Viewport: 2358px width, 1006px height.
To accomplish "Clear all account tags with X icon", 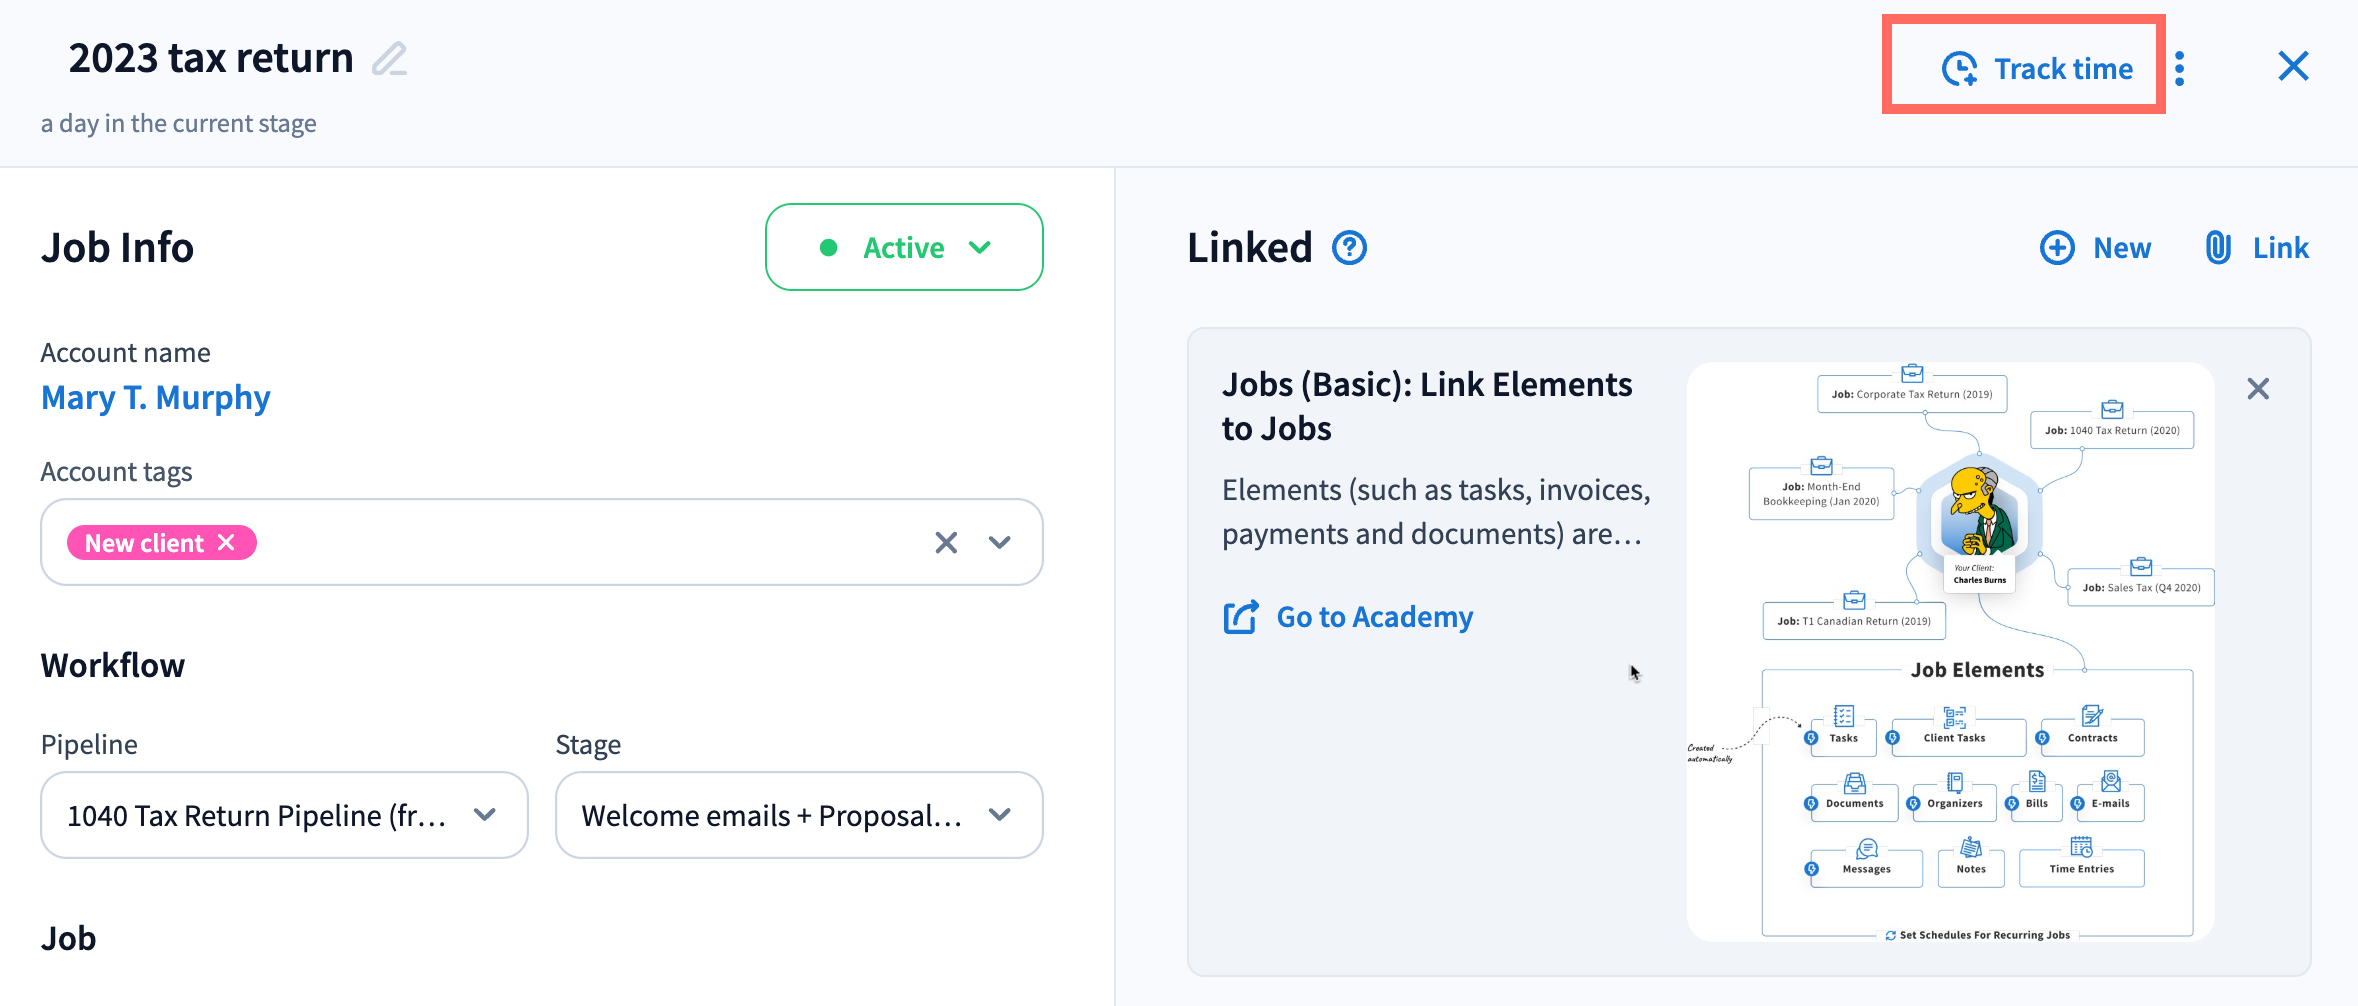I will (946, 542).
